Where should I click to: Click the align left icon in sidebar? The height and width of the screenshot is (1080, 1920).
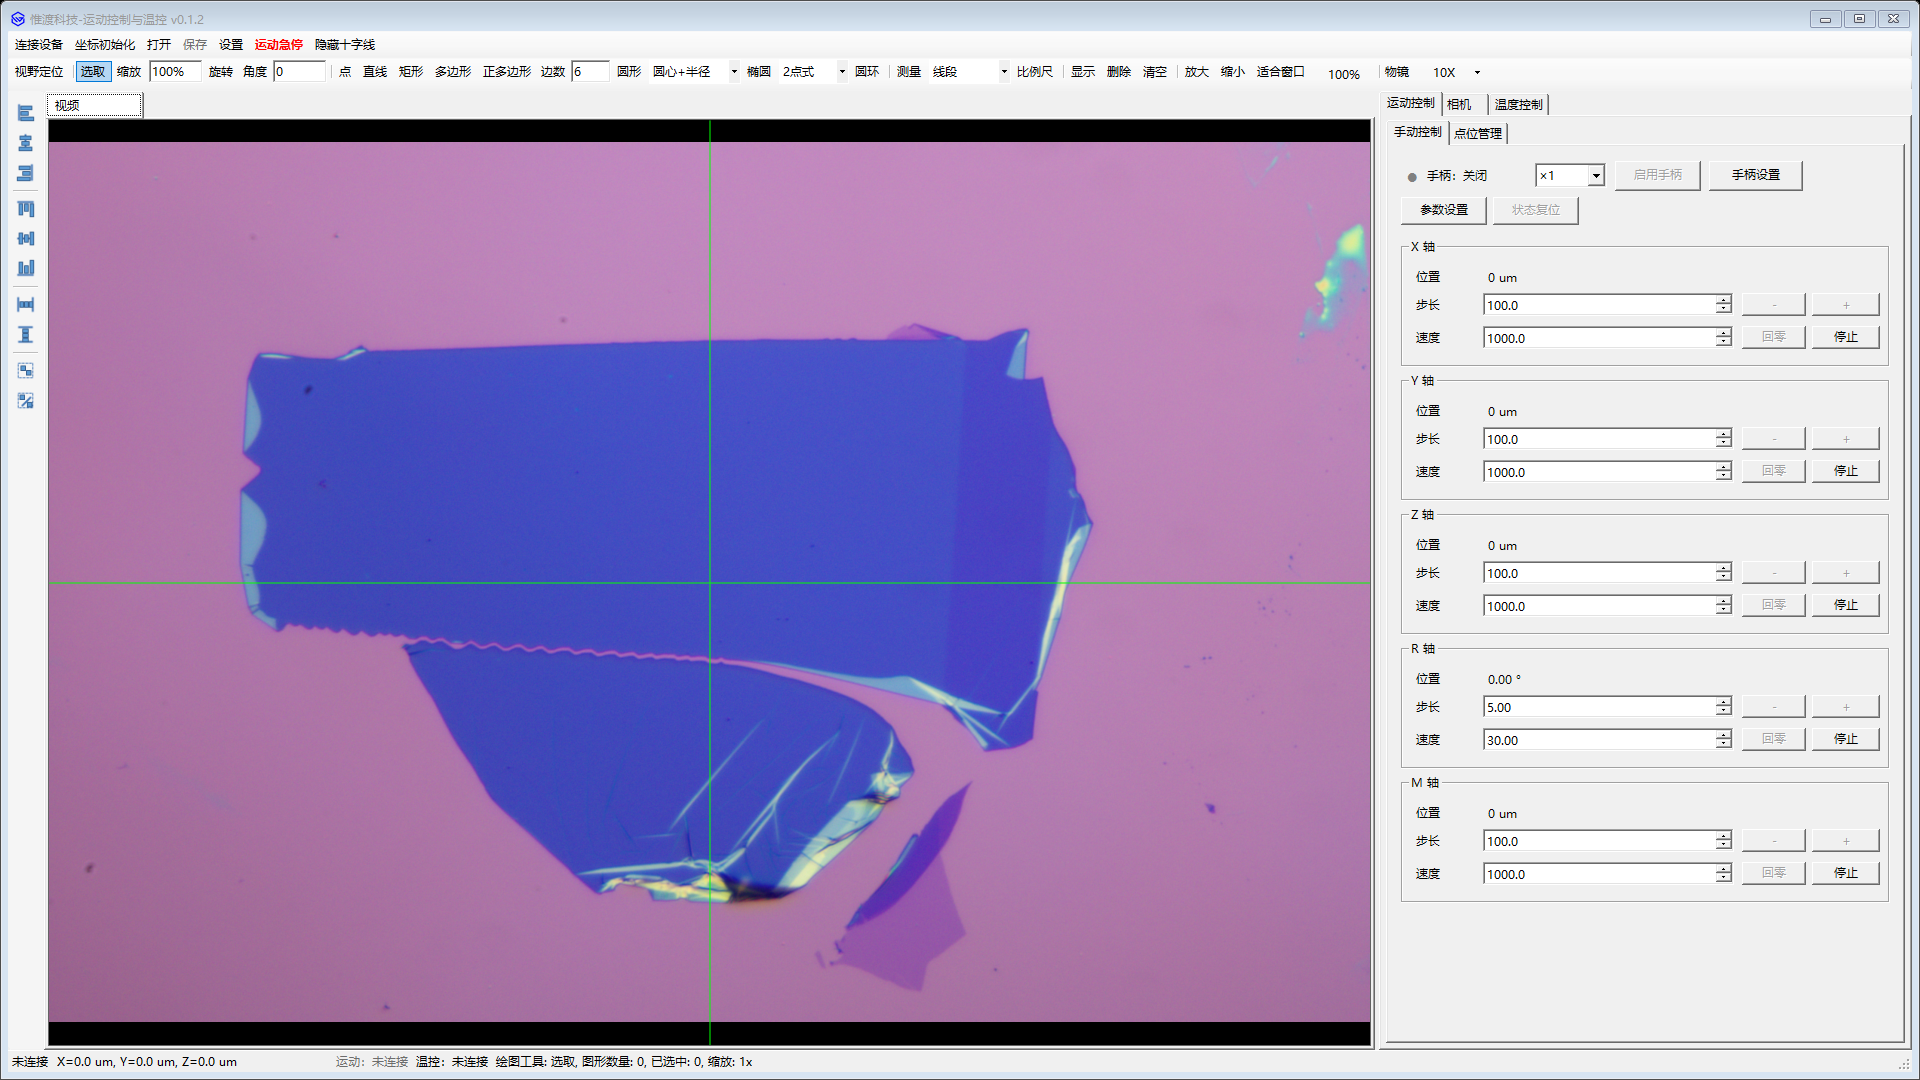(x=26, y=114)
